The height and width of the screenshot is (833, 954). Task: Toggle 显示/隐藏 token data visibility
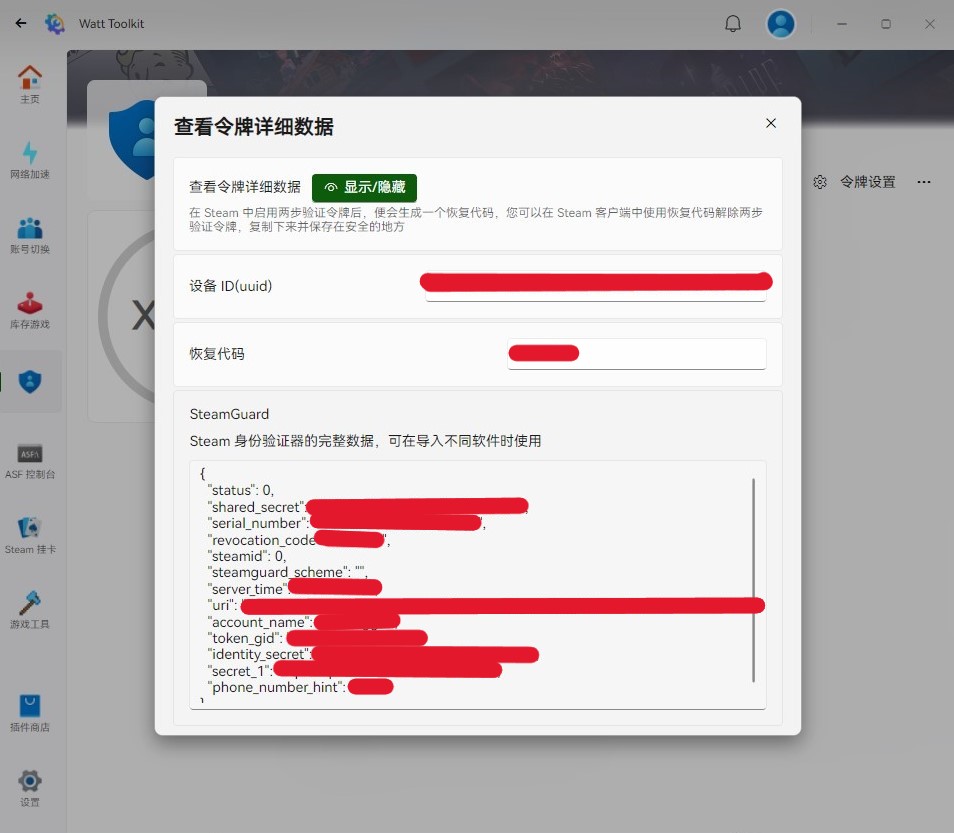coord(364,187)
